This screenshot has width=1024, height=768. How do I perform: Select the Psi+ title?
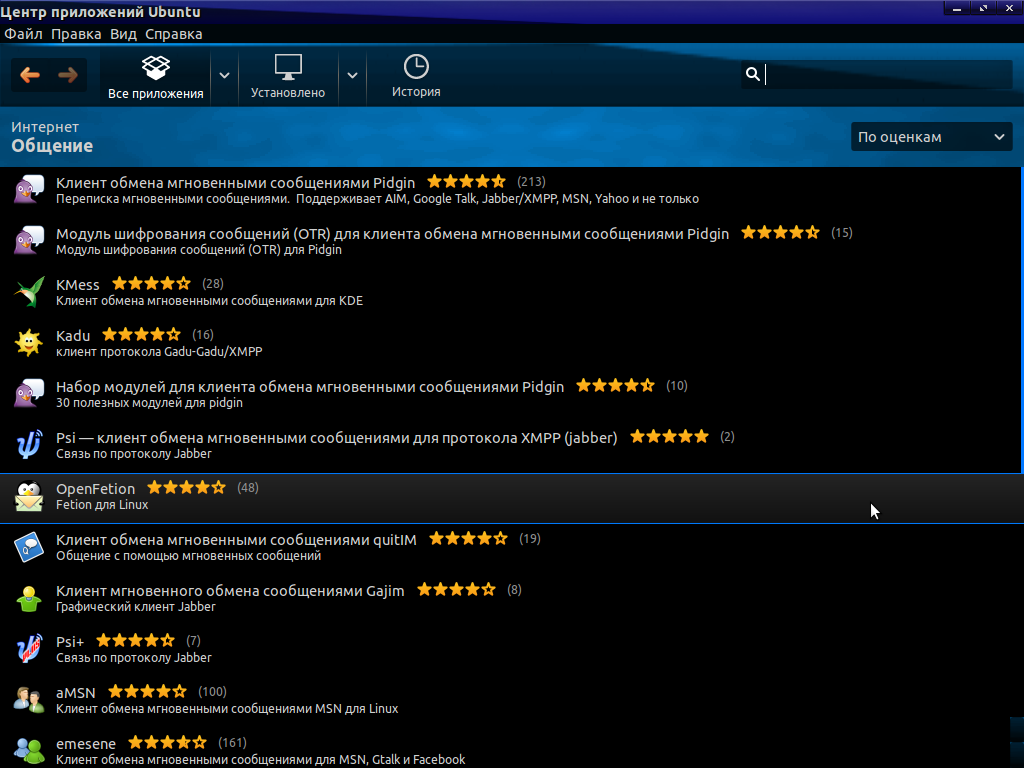70,642
